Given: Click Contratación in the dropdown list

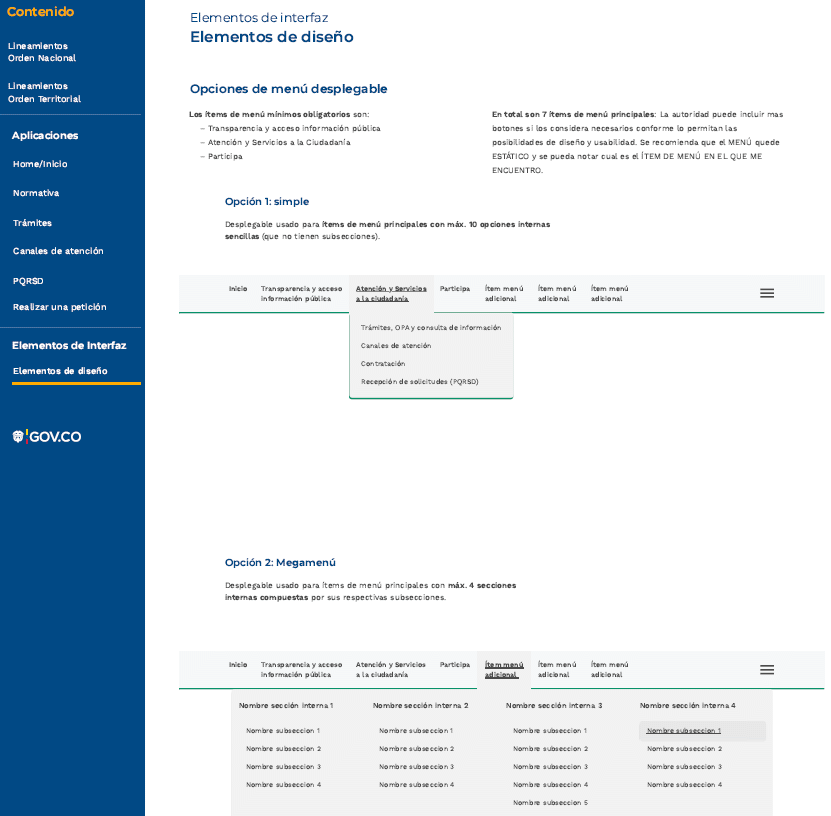Looking at the screenshot, I should (x=383, y=363).
